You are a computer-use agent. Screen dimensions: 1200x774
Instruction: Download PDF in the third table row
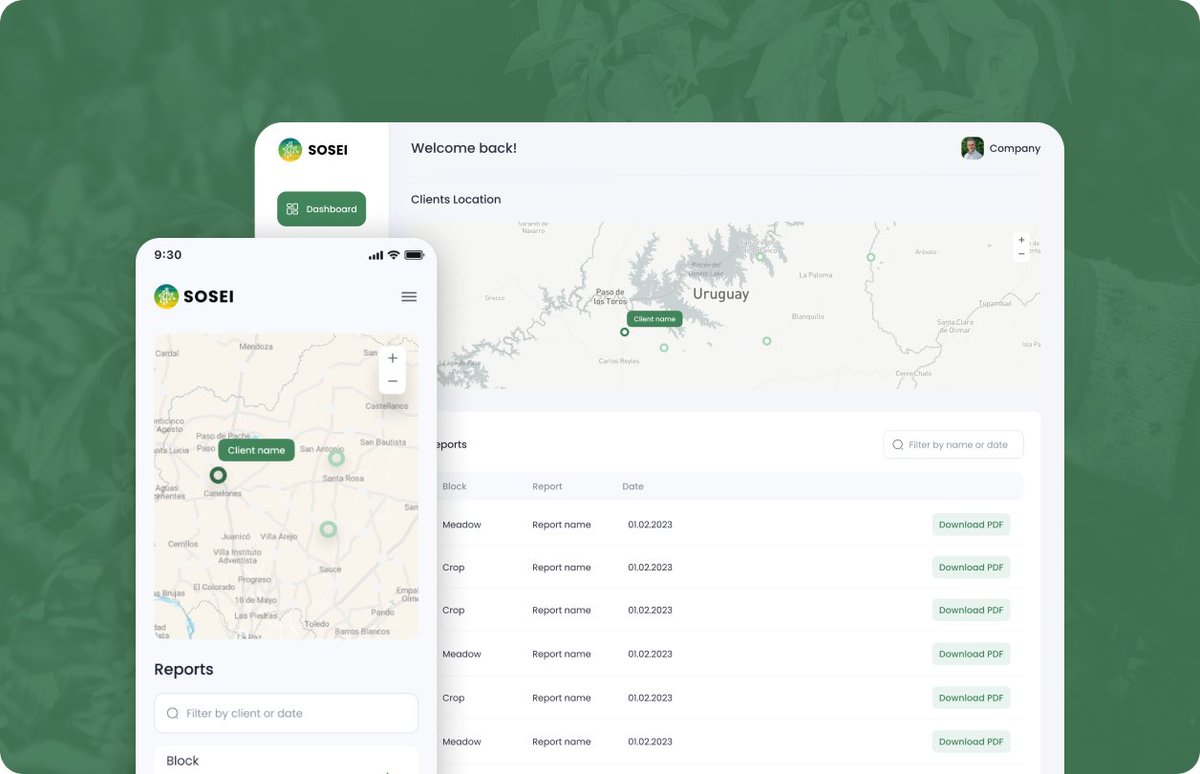point(971,610)
